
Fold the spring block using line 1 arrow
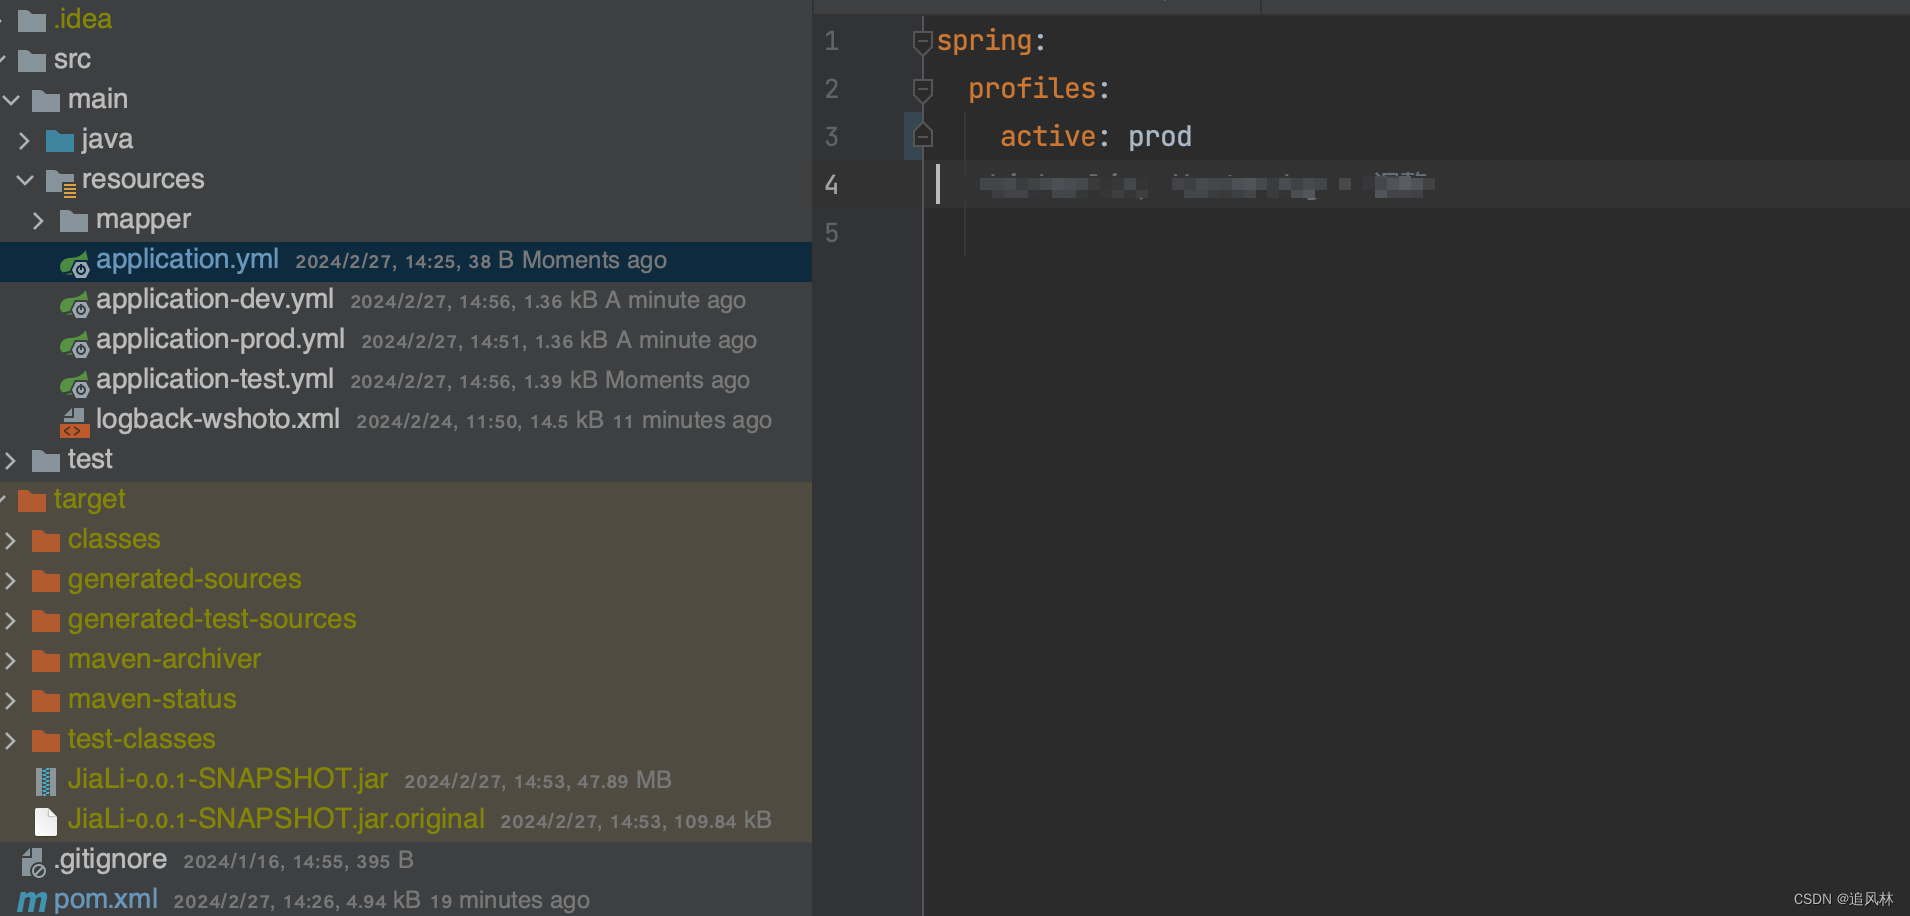click(921, 40)
